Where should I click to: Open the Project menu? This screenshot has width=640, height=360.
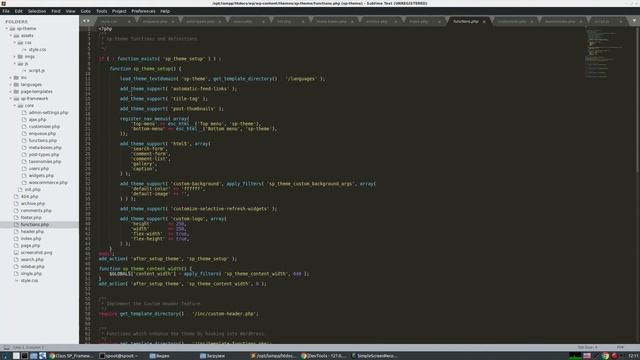click(x=119, y=11)
